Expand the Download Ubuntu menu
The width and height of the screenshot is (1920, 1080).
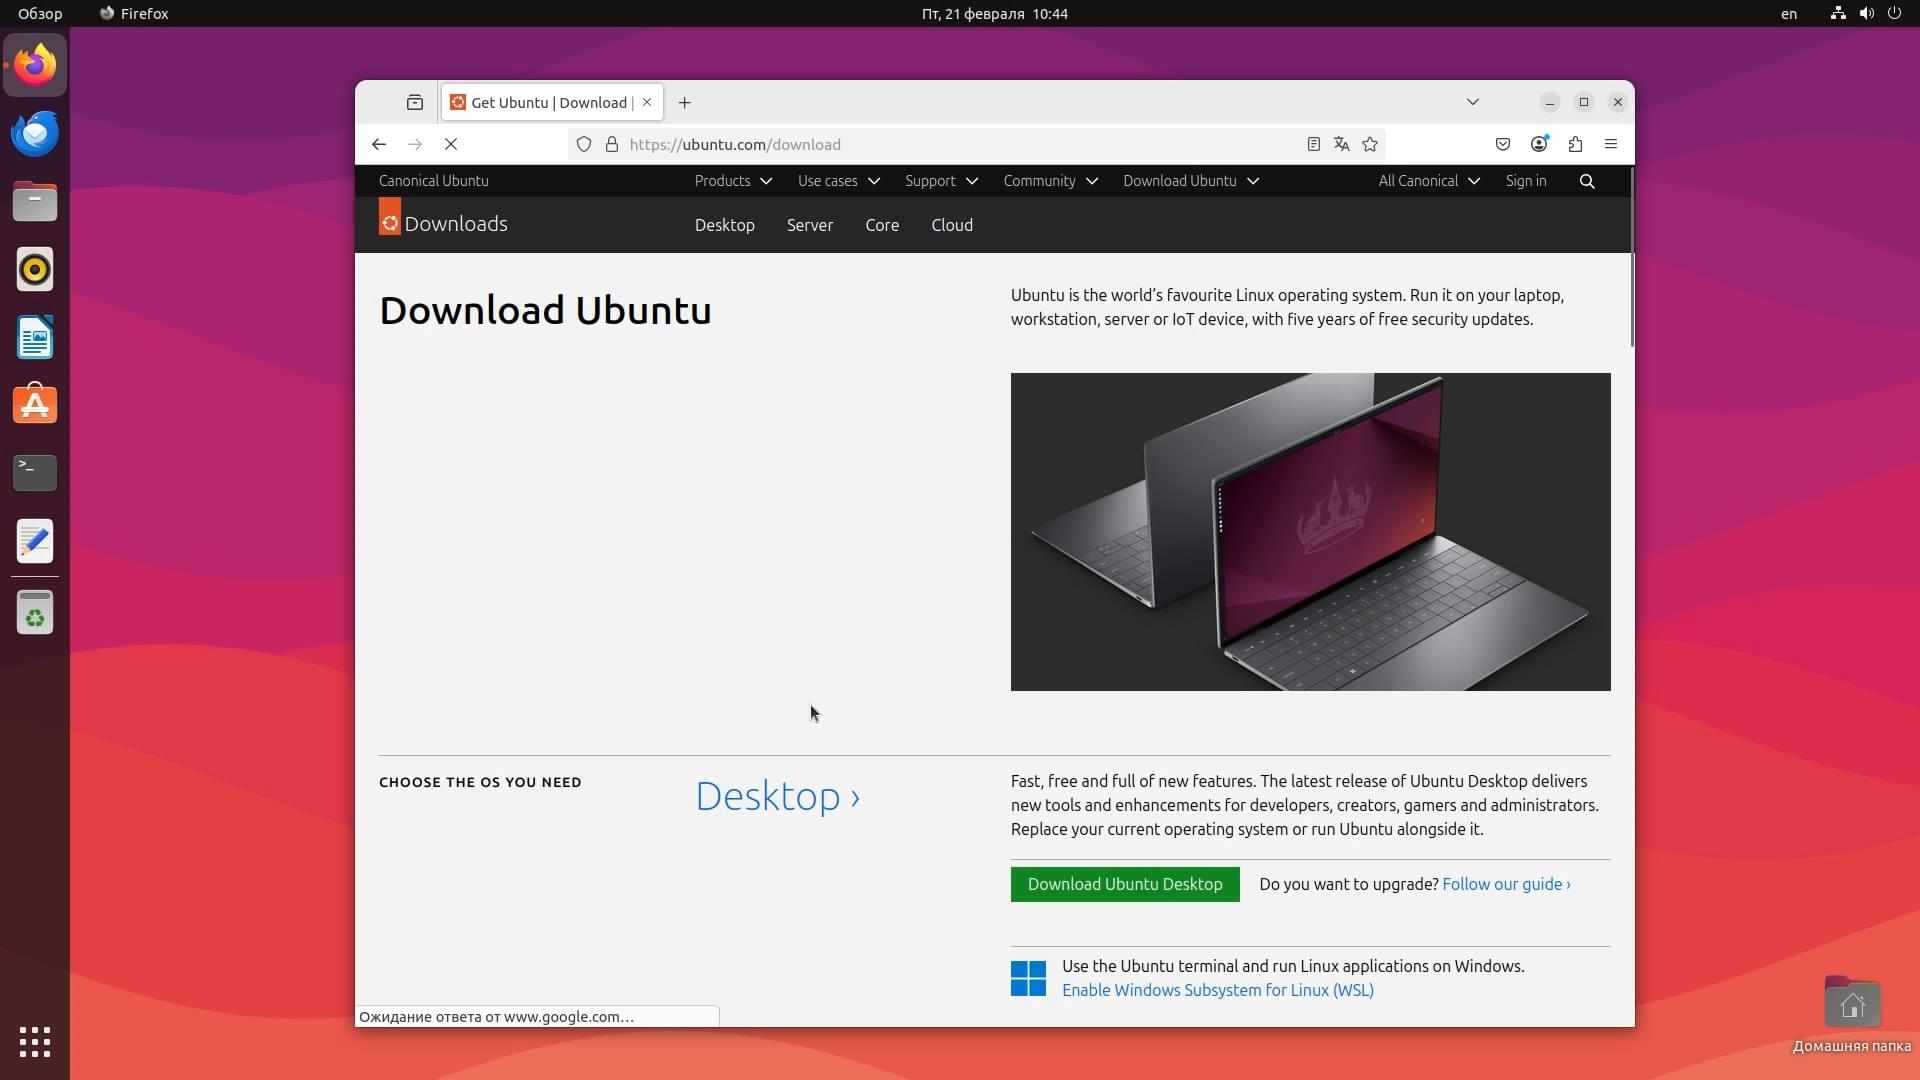[1190, 181]
